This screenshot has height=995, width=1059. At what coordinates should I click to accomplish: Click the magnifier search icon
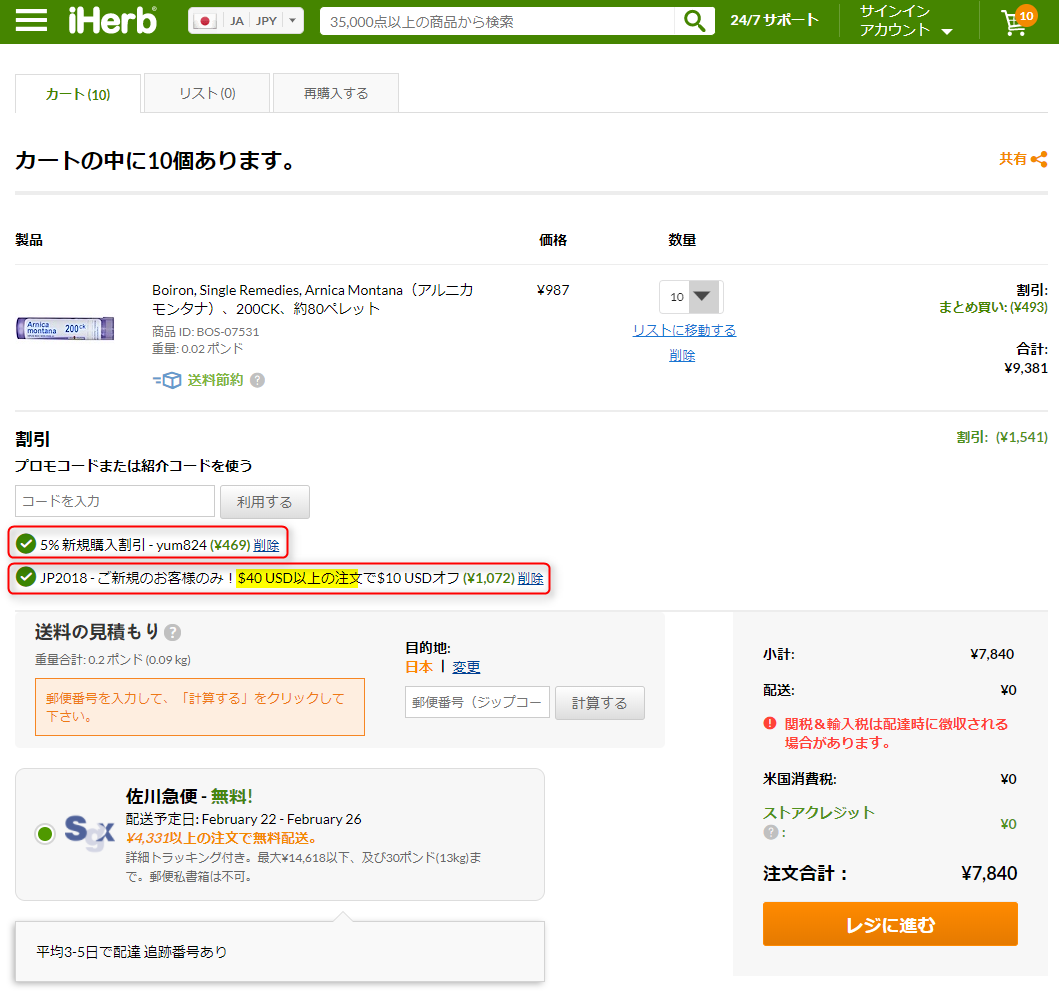(x=694, y=22)
